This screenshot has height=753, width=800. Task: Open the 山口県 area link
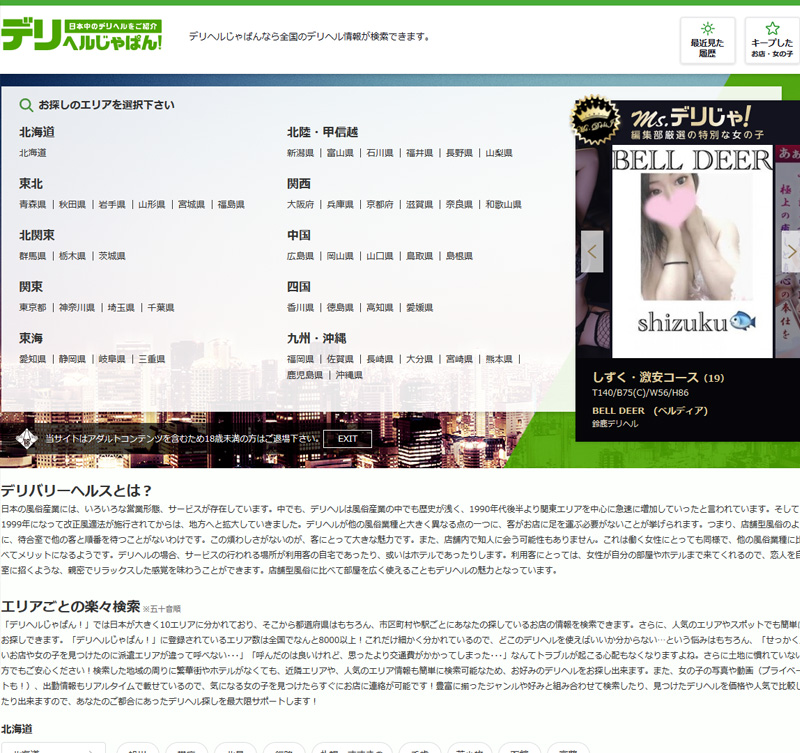click(x=380, y=256)
